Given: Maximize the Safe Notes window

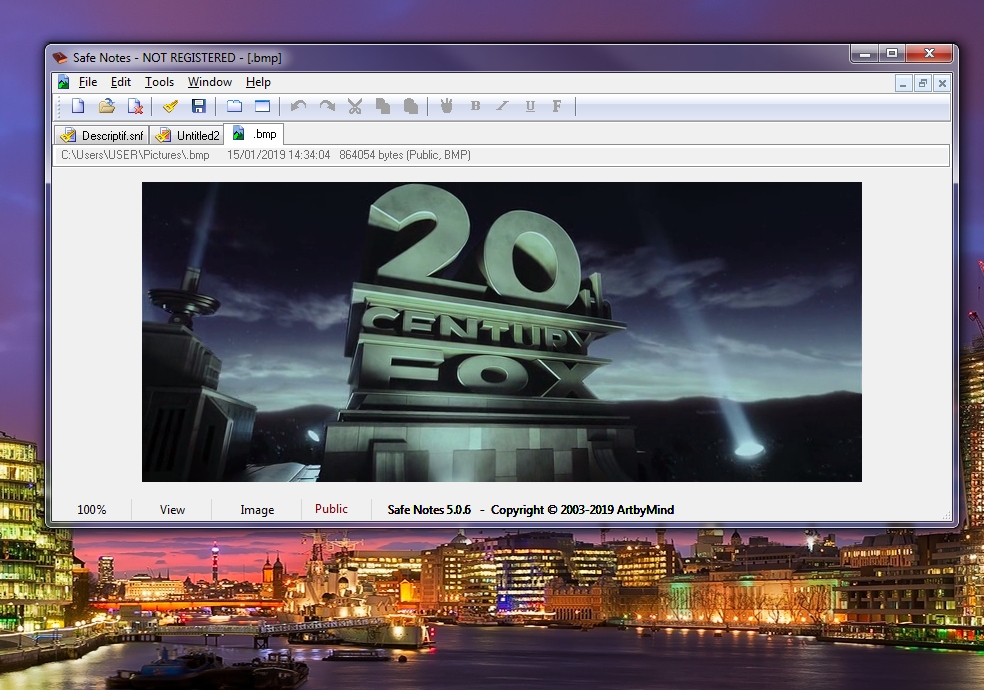Looking at the screenshot, I should point(892,54).
